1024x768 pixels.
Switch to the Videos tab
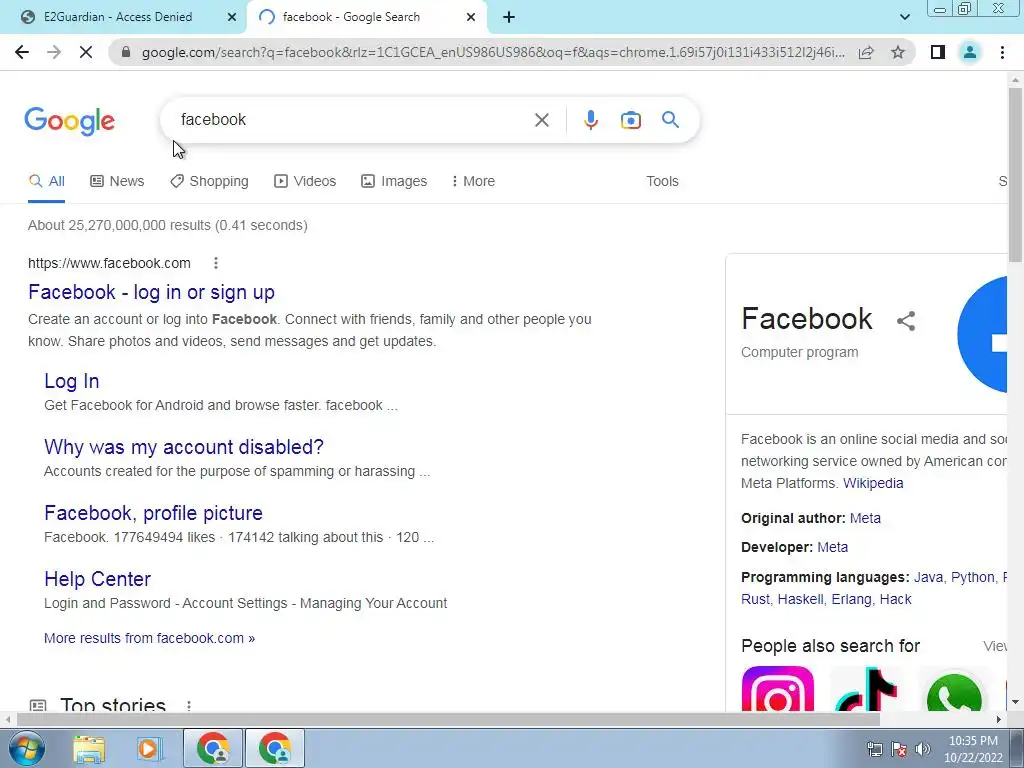pyautogui.click(x=305, y=181)
